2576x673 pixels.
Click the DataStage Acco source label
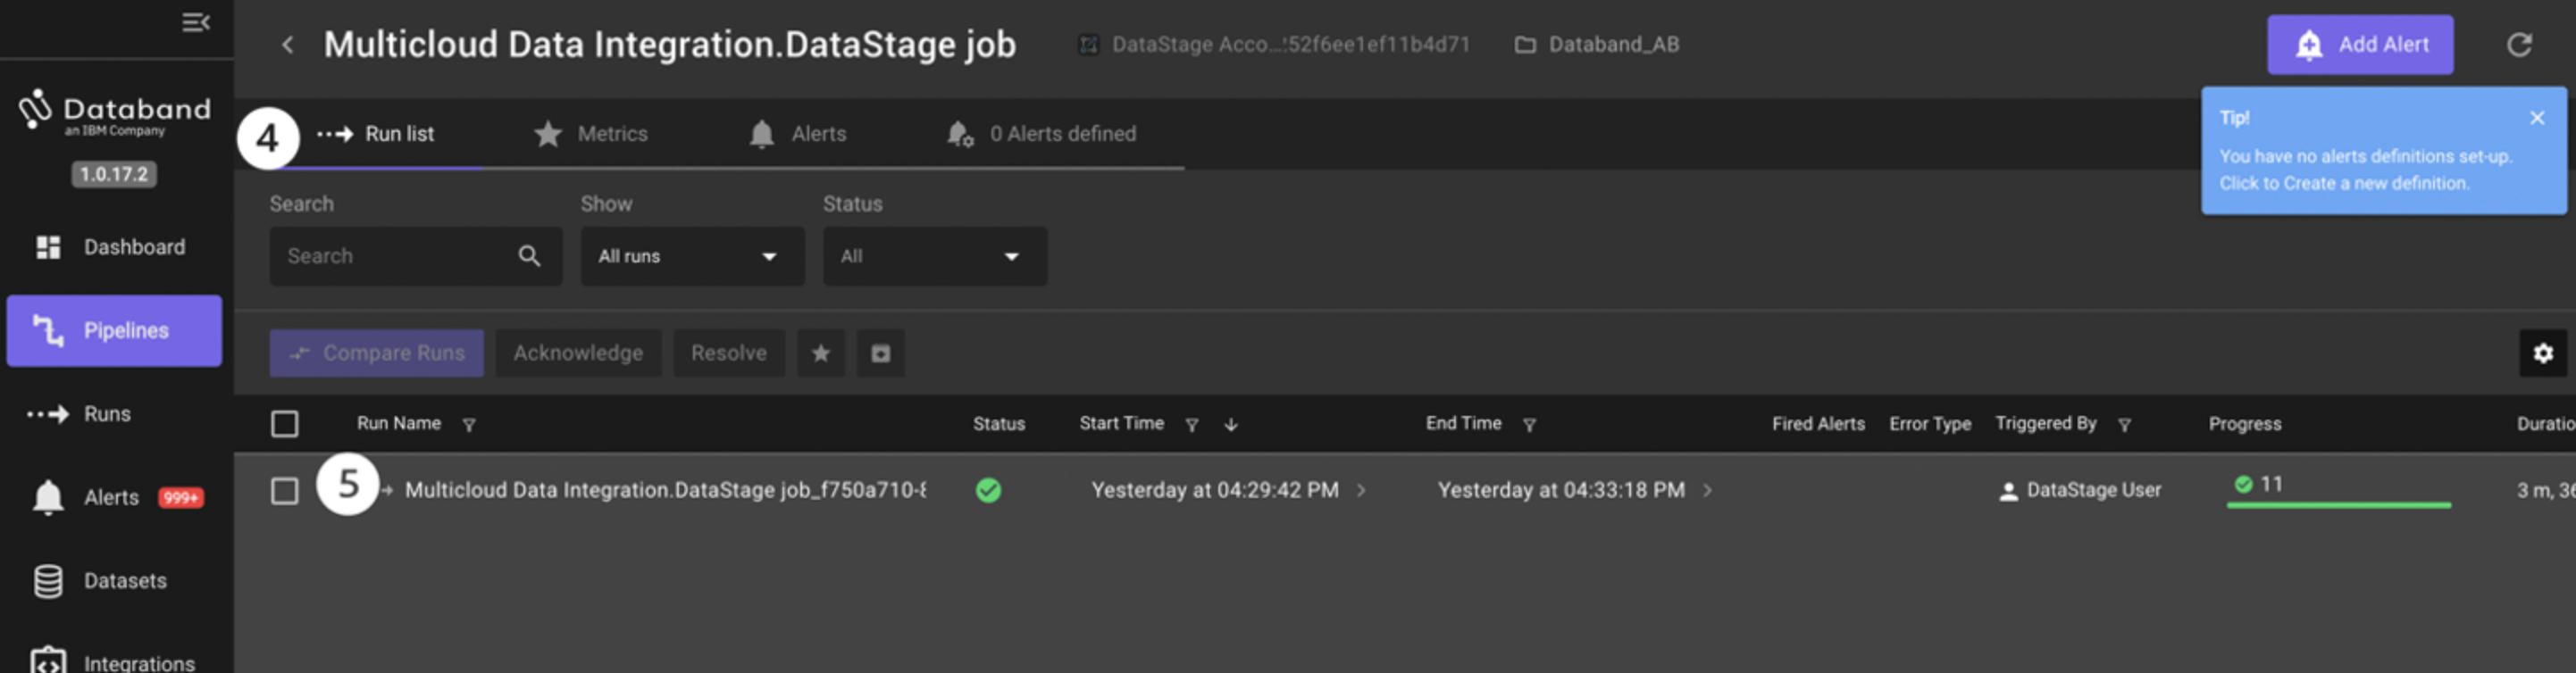pyautogui.click(x=1275, y=45)
